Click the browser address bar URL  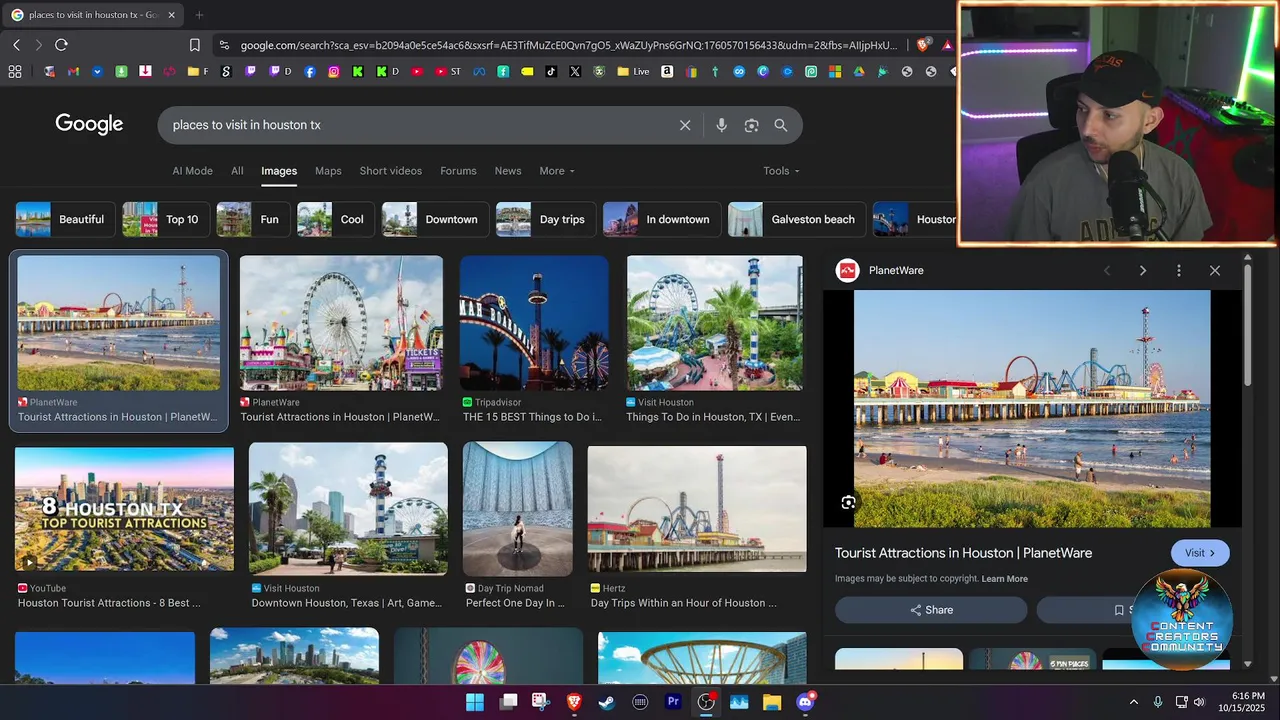pos(568,45)
